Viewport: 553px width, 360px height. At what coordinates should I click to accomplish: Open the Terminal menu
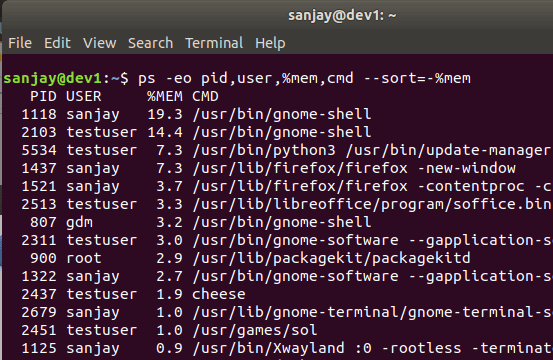point(214,43)
